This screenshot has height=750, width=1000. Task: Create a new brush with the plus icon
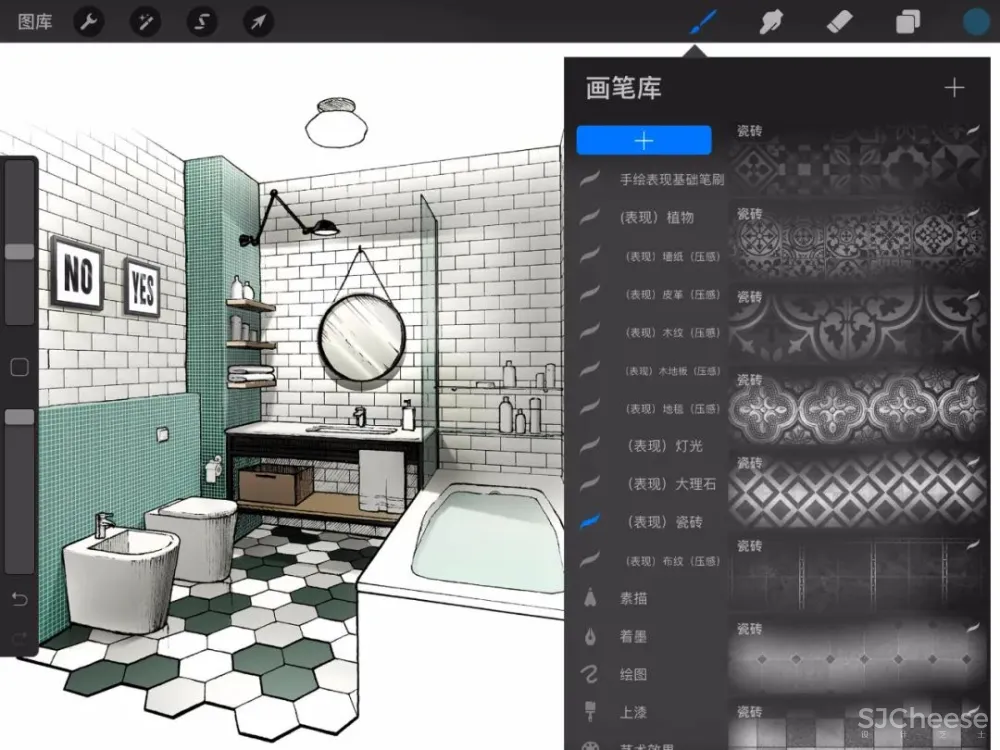click(954, 88)
